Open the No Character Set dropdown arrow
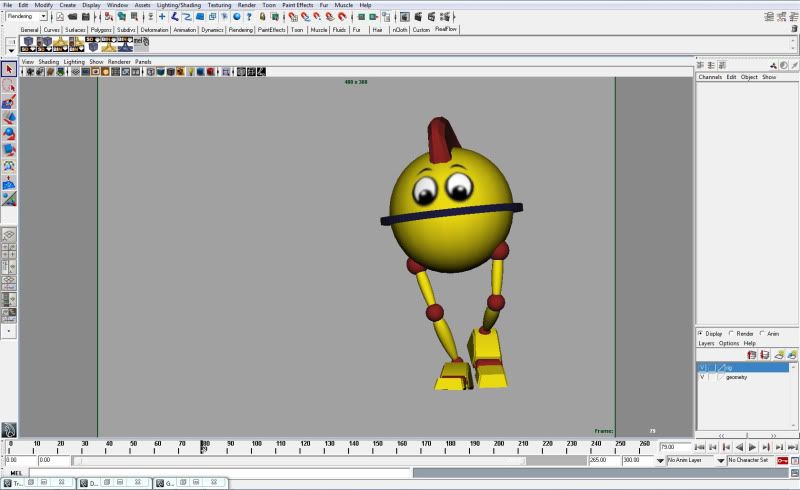 coord(720,460)
